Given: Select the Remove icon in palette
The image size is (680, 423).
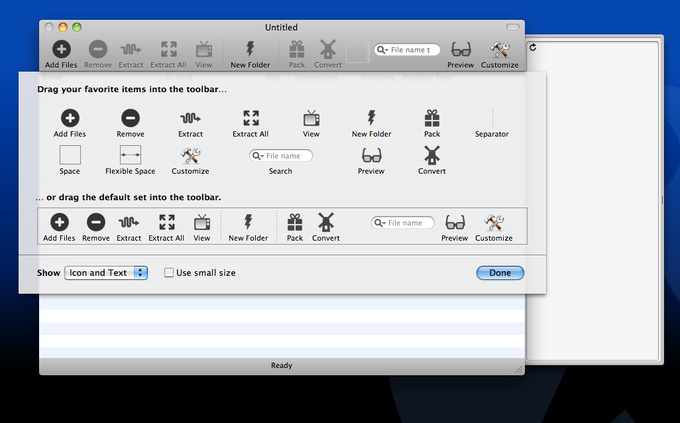Looking at the screenshot, I should click(x=130, y=118).
